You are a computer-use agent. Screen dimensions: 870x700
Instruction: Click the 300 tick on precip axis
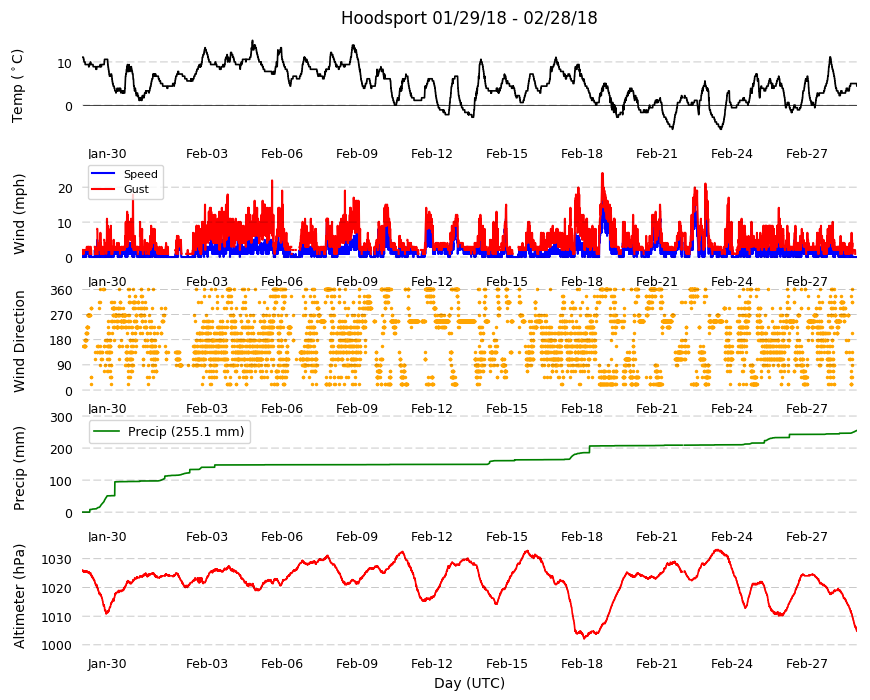pos(62,417)
